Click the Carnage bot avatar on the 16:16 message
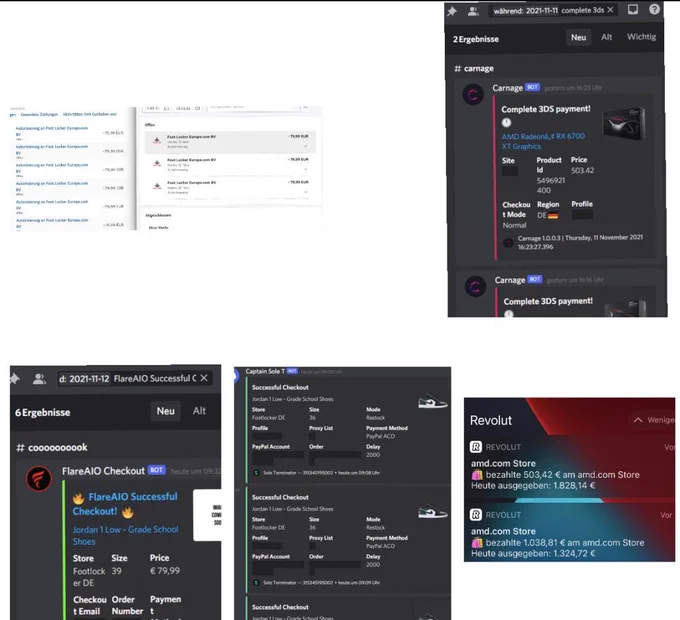Viewport: 680px width, 620px height. tap(475, 286)
